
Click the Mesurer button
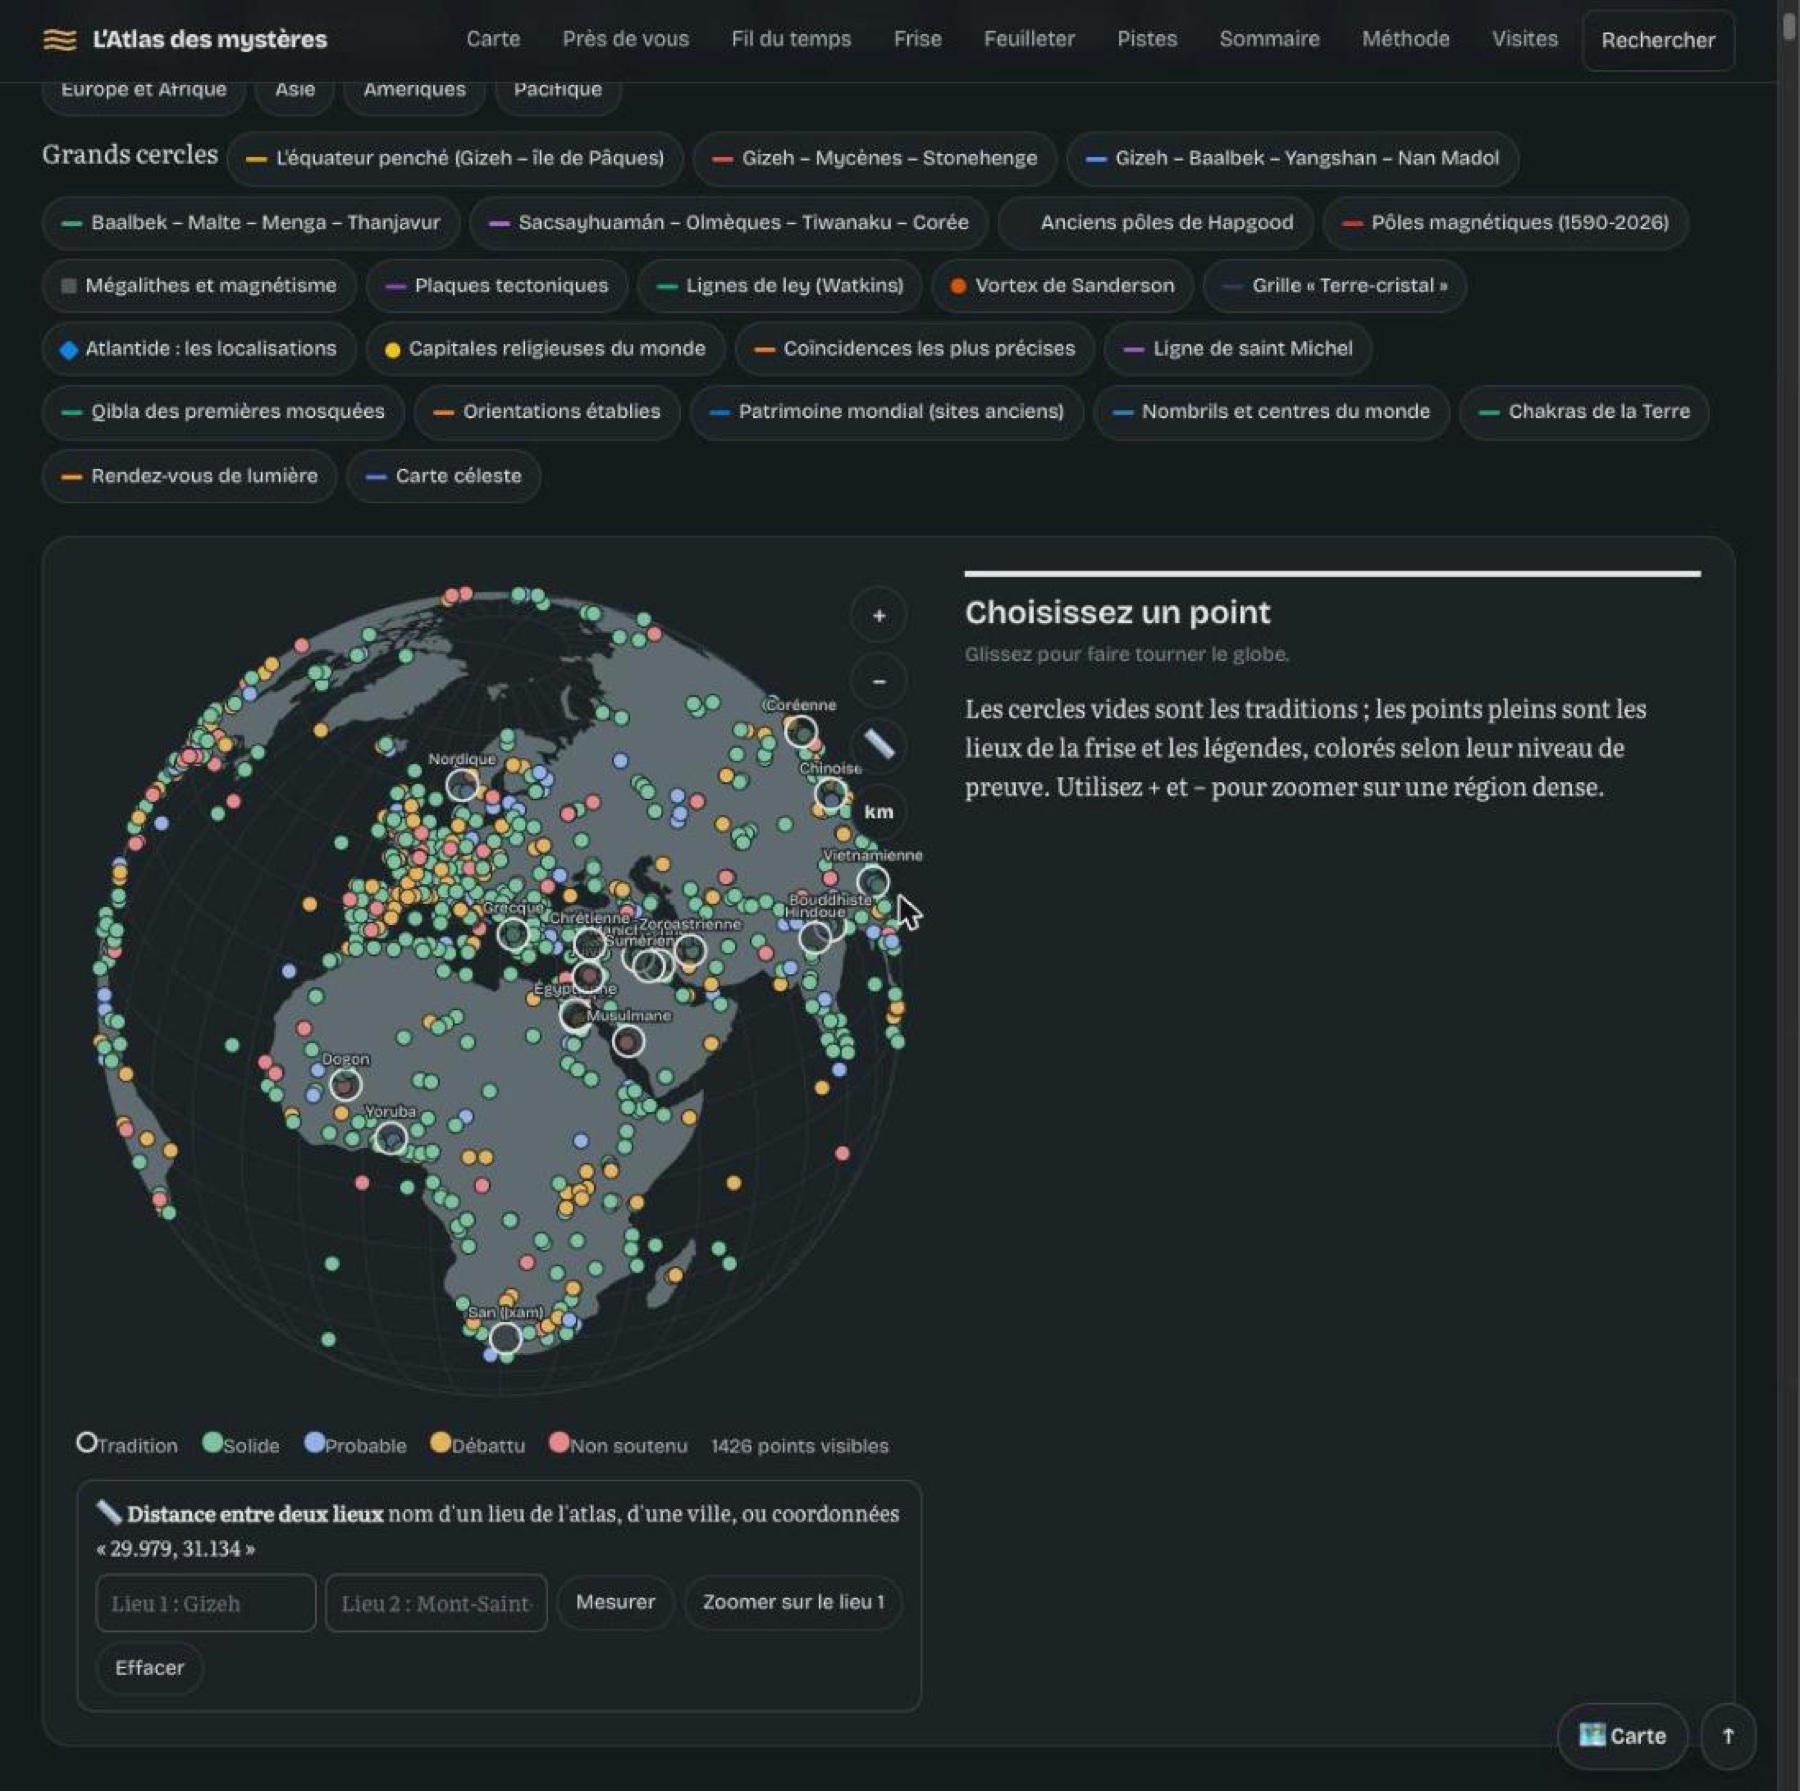[x=615, y=1602]
